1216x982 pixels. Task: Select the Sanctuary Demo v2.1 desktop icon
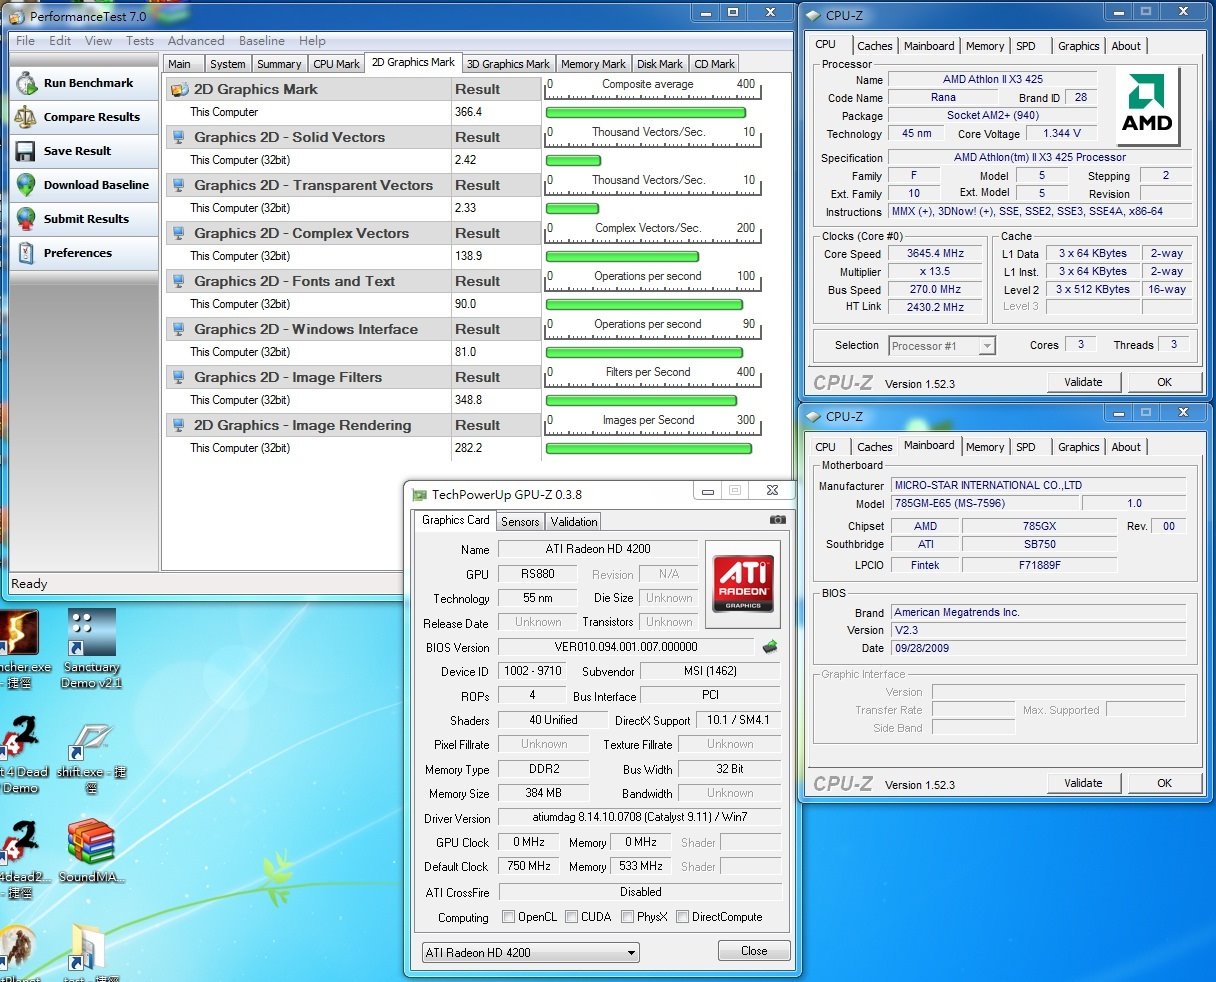[x=92, y=649]
